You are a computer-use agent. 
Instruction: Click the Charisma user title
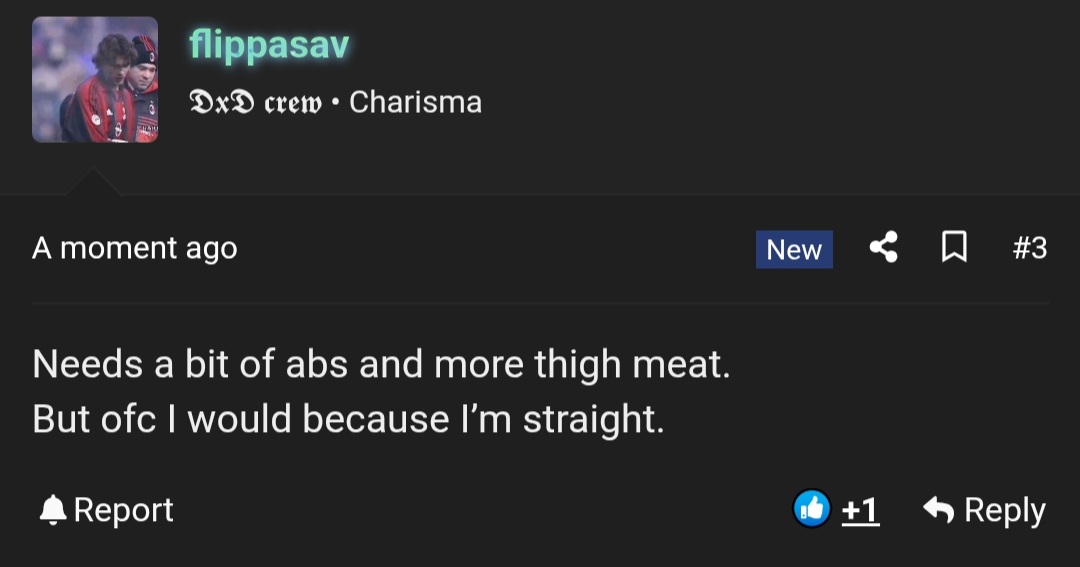click(x=415, y=102)
